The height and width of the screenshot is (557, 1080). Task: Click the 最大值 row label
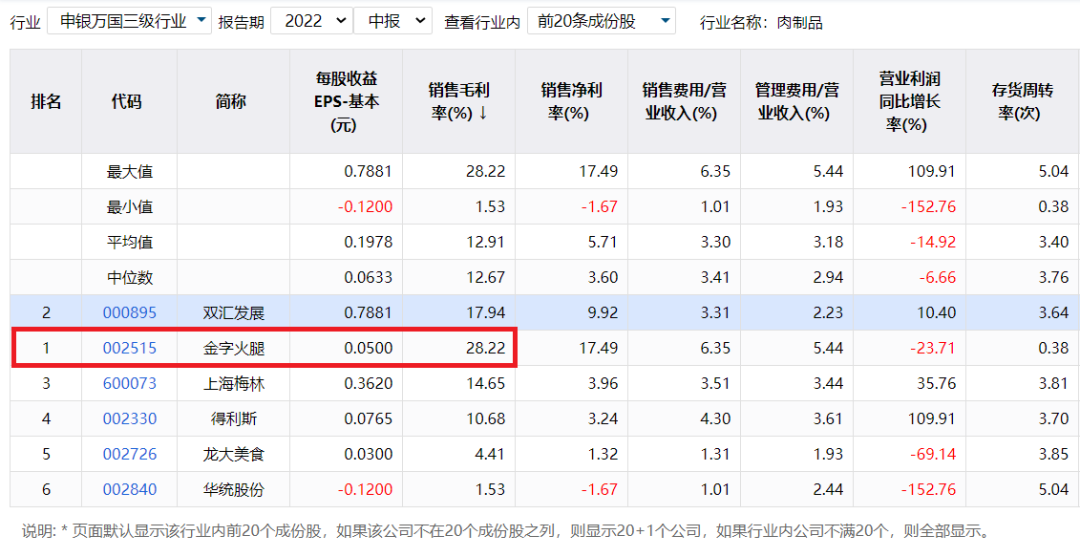[x=129, y=171]
